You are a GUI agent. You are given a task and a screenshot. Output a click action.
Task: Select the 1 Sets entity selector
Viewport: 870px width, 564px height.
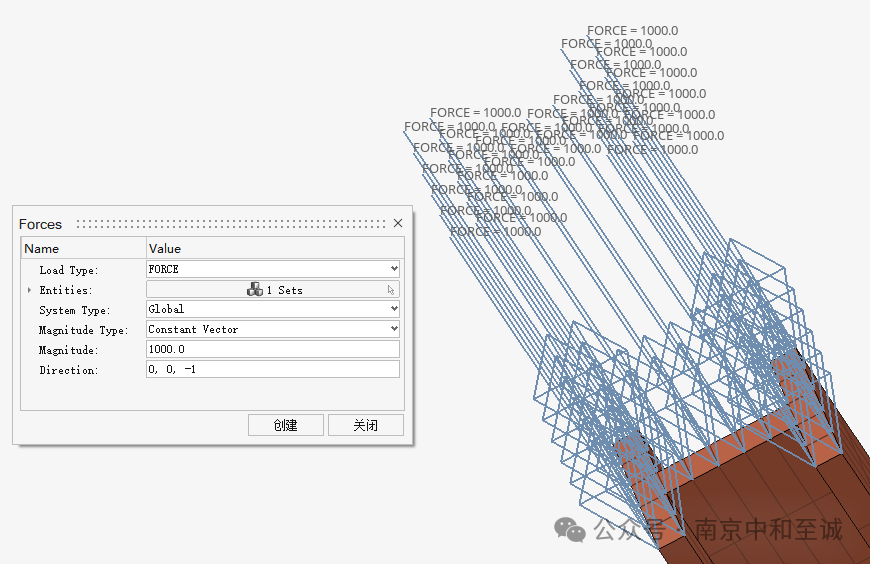(273, 289)
